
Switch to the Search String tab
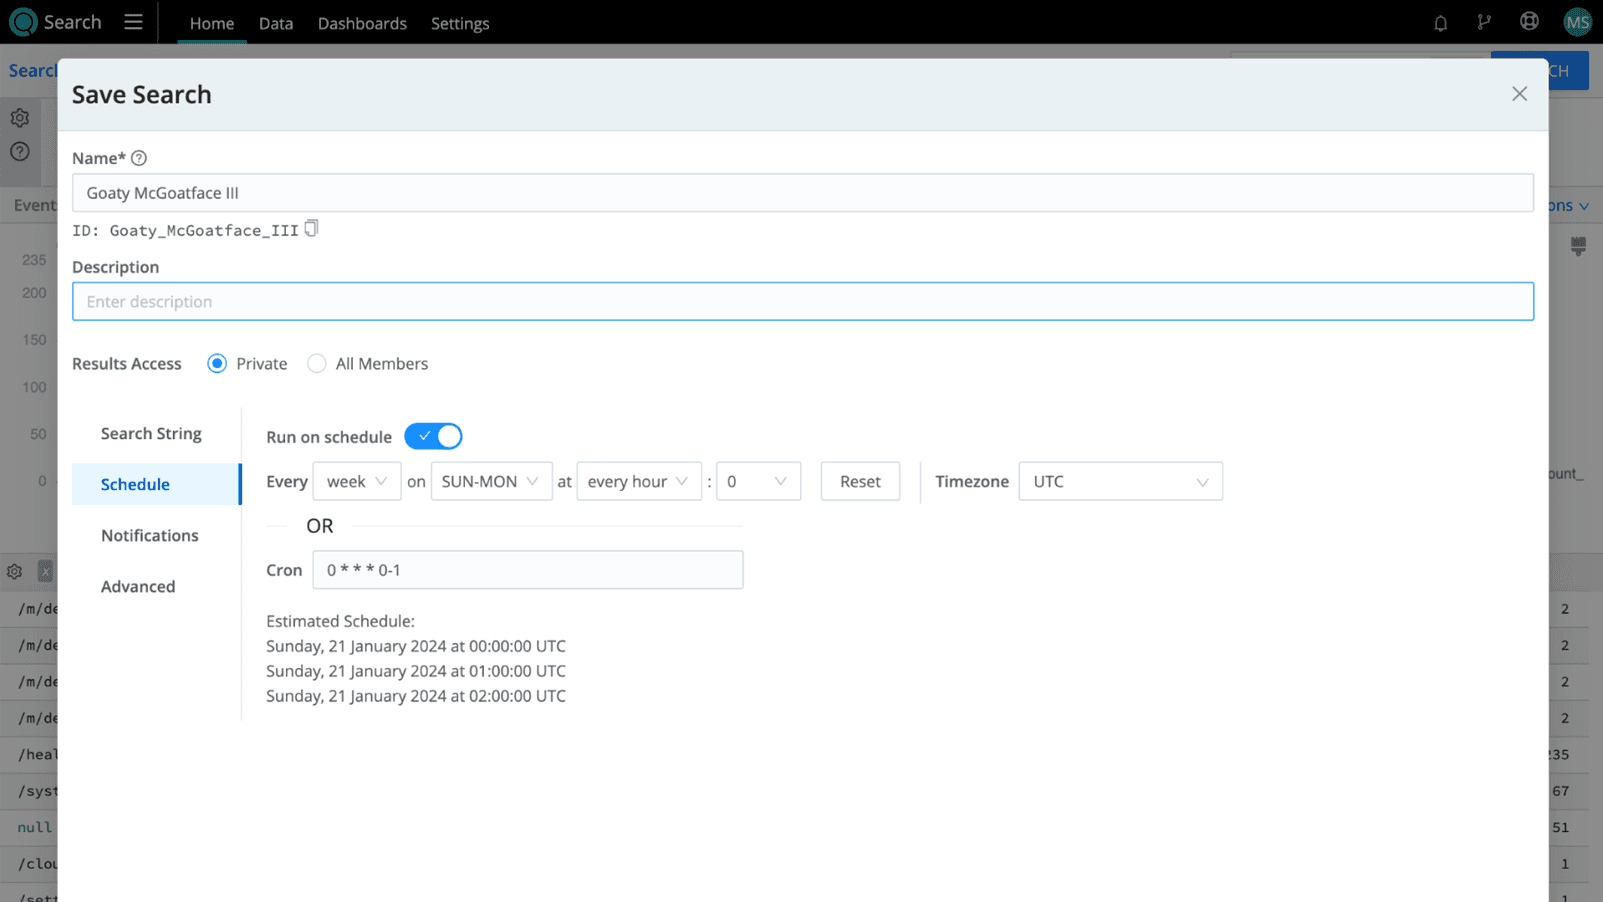click(x=151, y=434)
